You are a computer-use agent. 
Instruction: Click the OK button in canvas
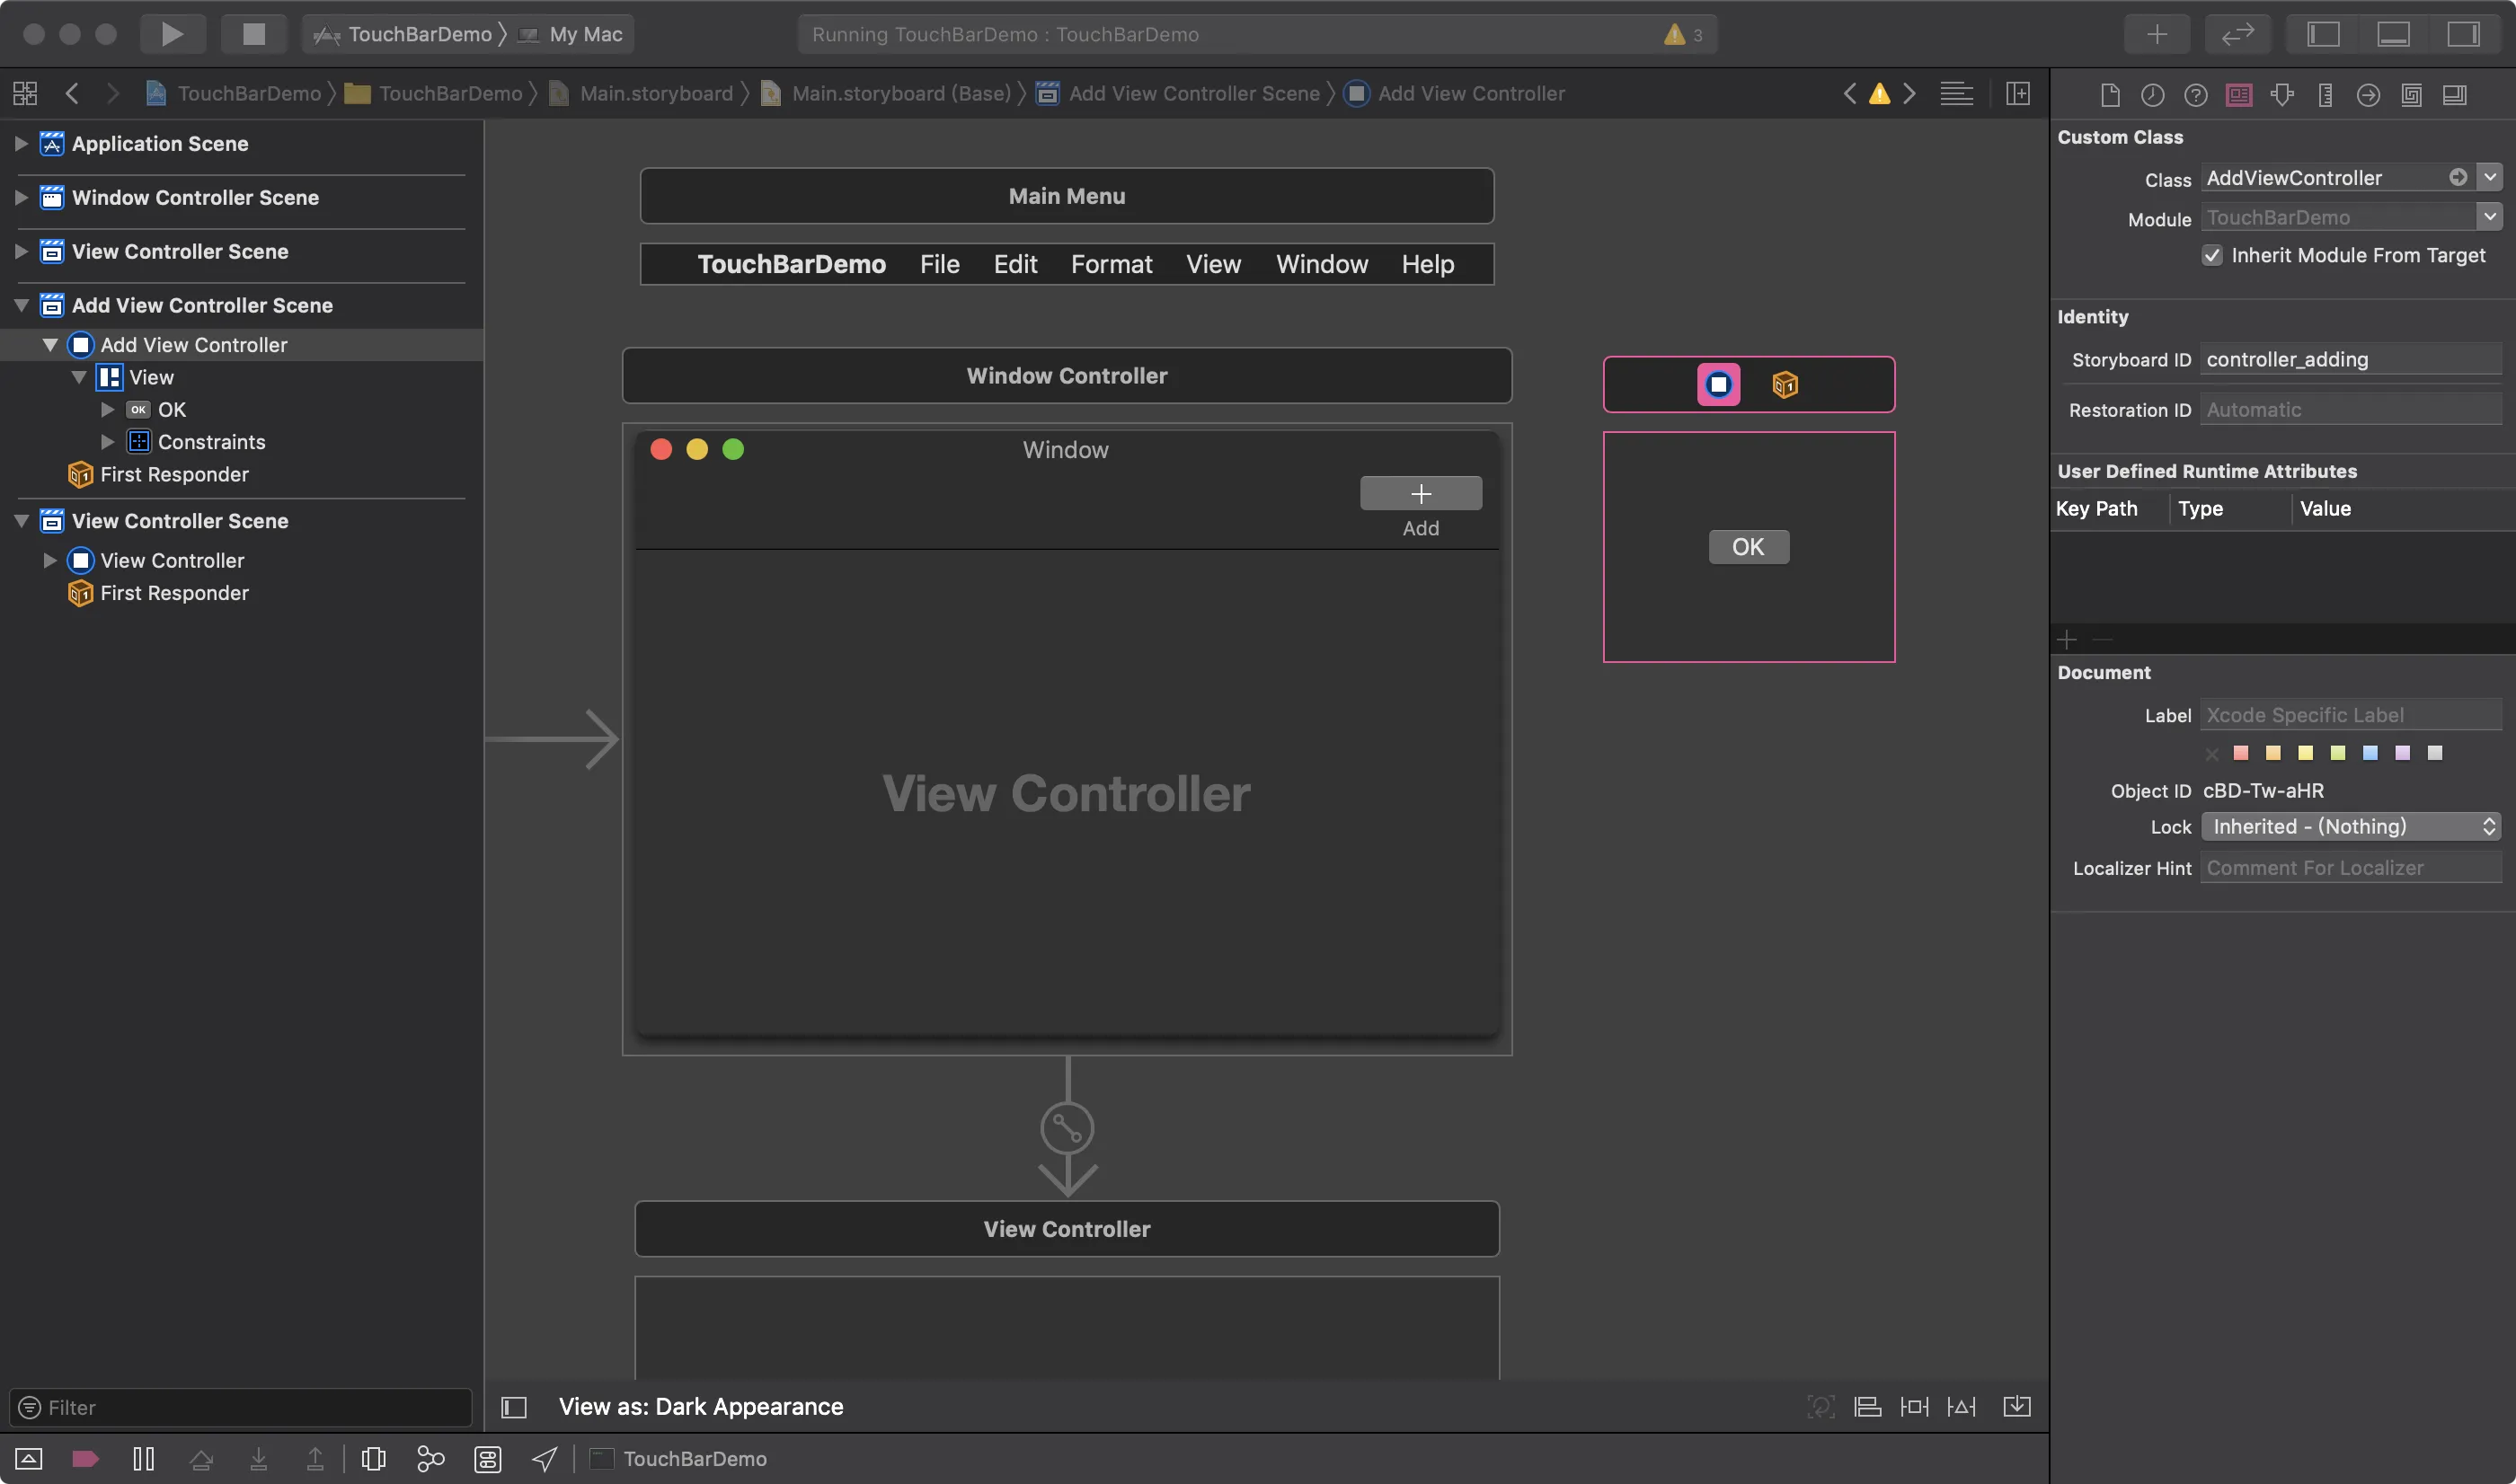point(1748,547)
